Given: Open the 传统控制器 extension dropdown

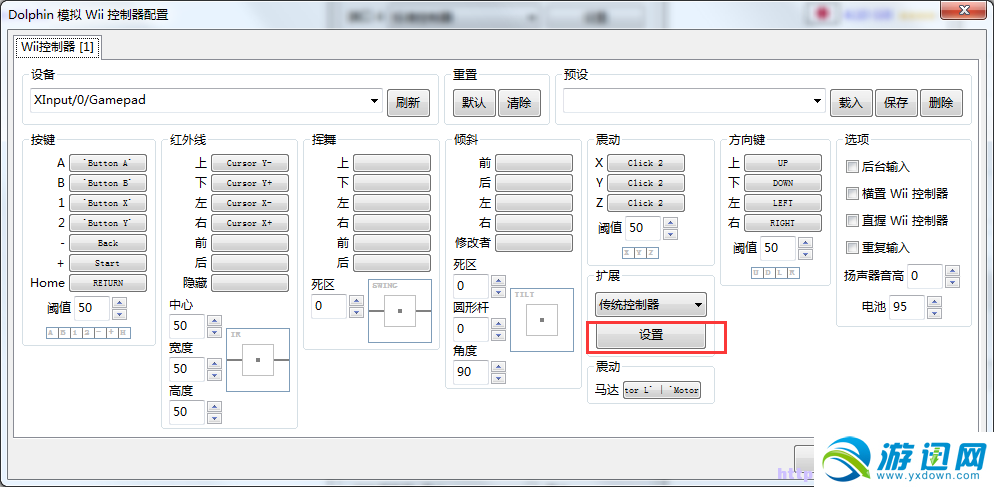Looking at the screenshot, I should tap(650, 305).
